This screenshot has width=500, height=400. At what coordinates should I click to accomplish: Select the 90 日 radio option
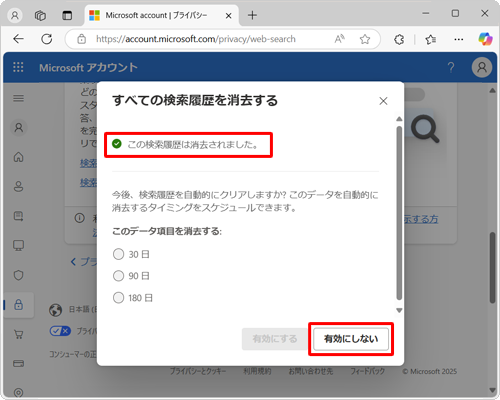tap(118, 276)
